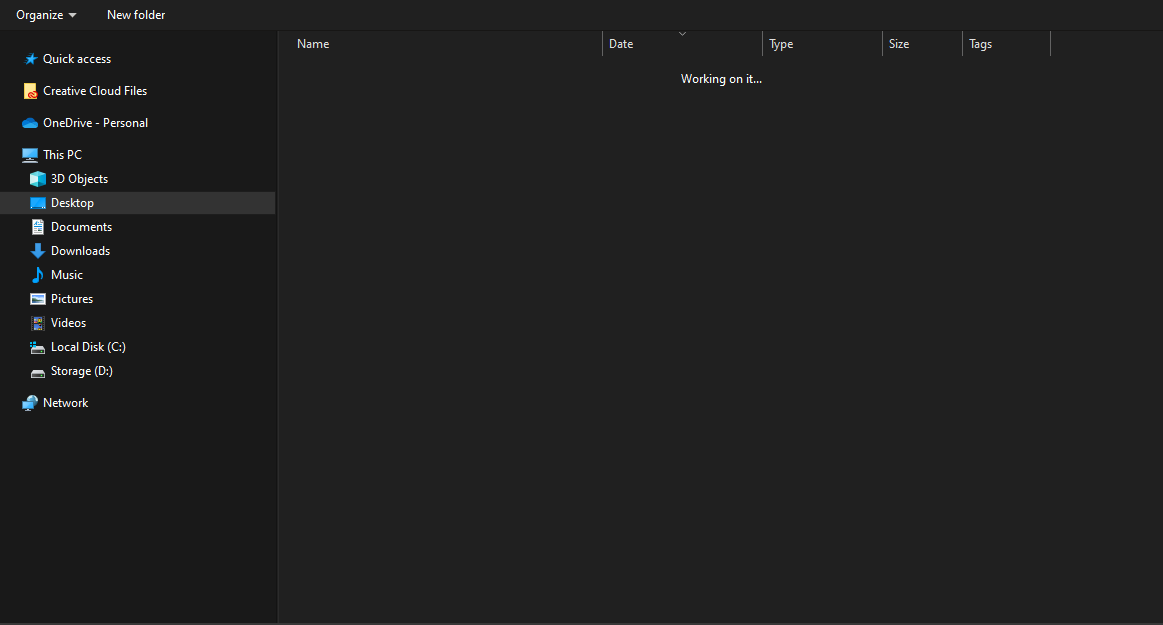
Task: Open the 3D Objects folder icon
Action: pos(38,178)
